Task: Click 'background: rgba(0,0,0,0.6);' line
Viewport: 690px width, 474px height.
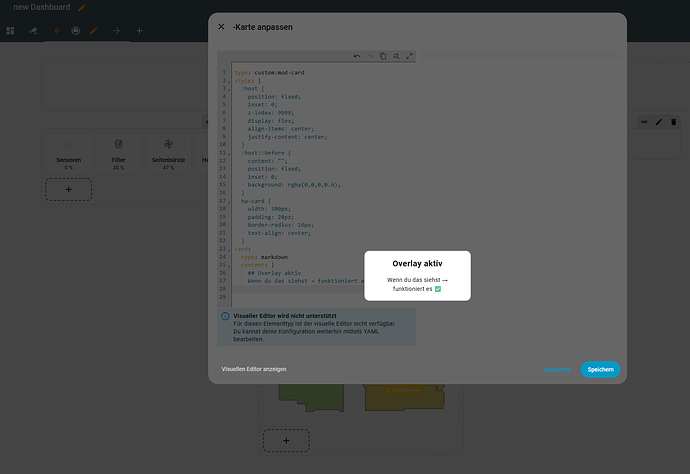Action: coord(294,185)
